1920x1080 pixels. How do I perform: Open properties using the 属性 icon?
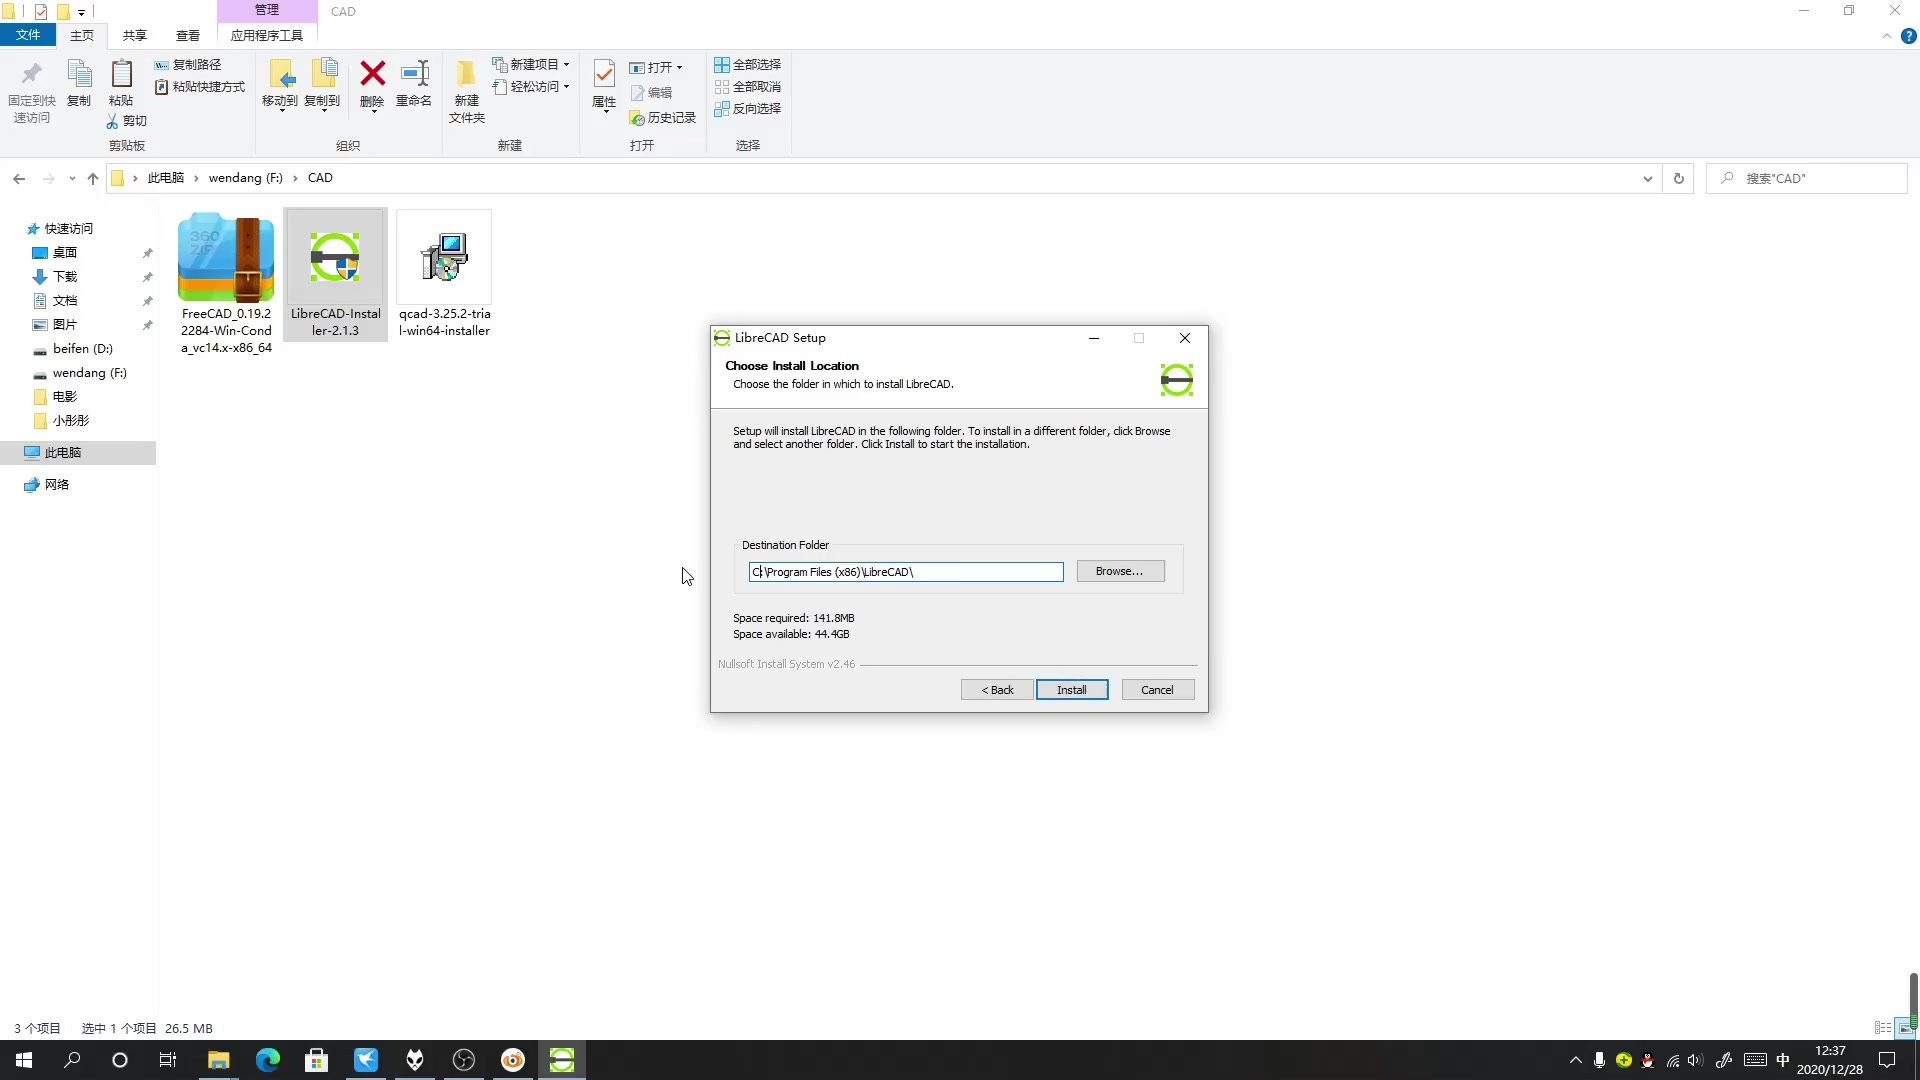603,85
